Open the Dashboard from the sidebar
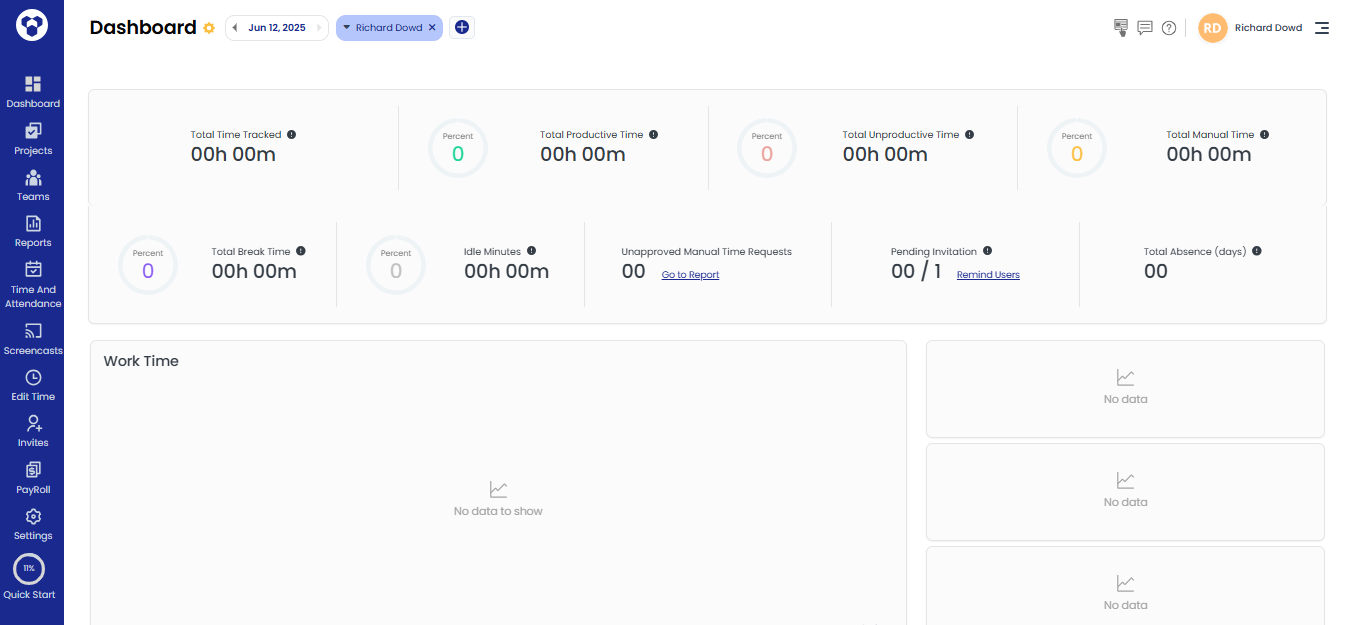The image size is (1349, 625). [33, 92]
